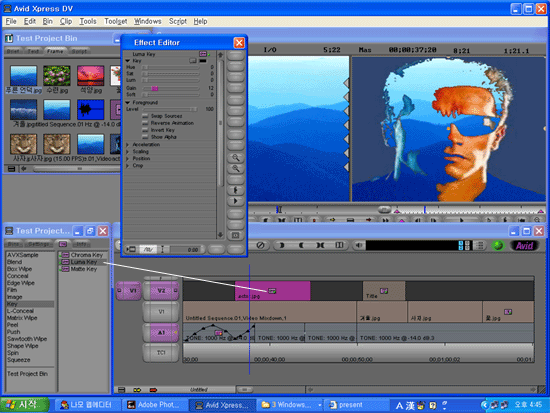
Task: Switch to Settings tab in project window
Action: 39,244
